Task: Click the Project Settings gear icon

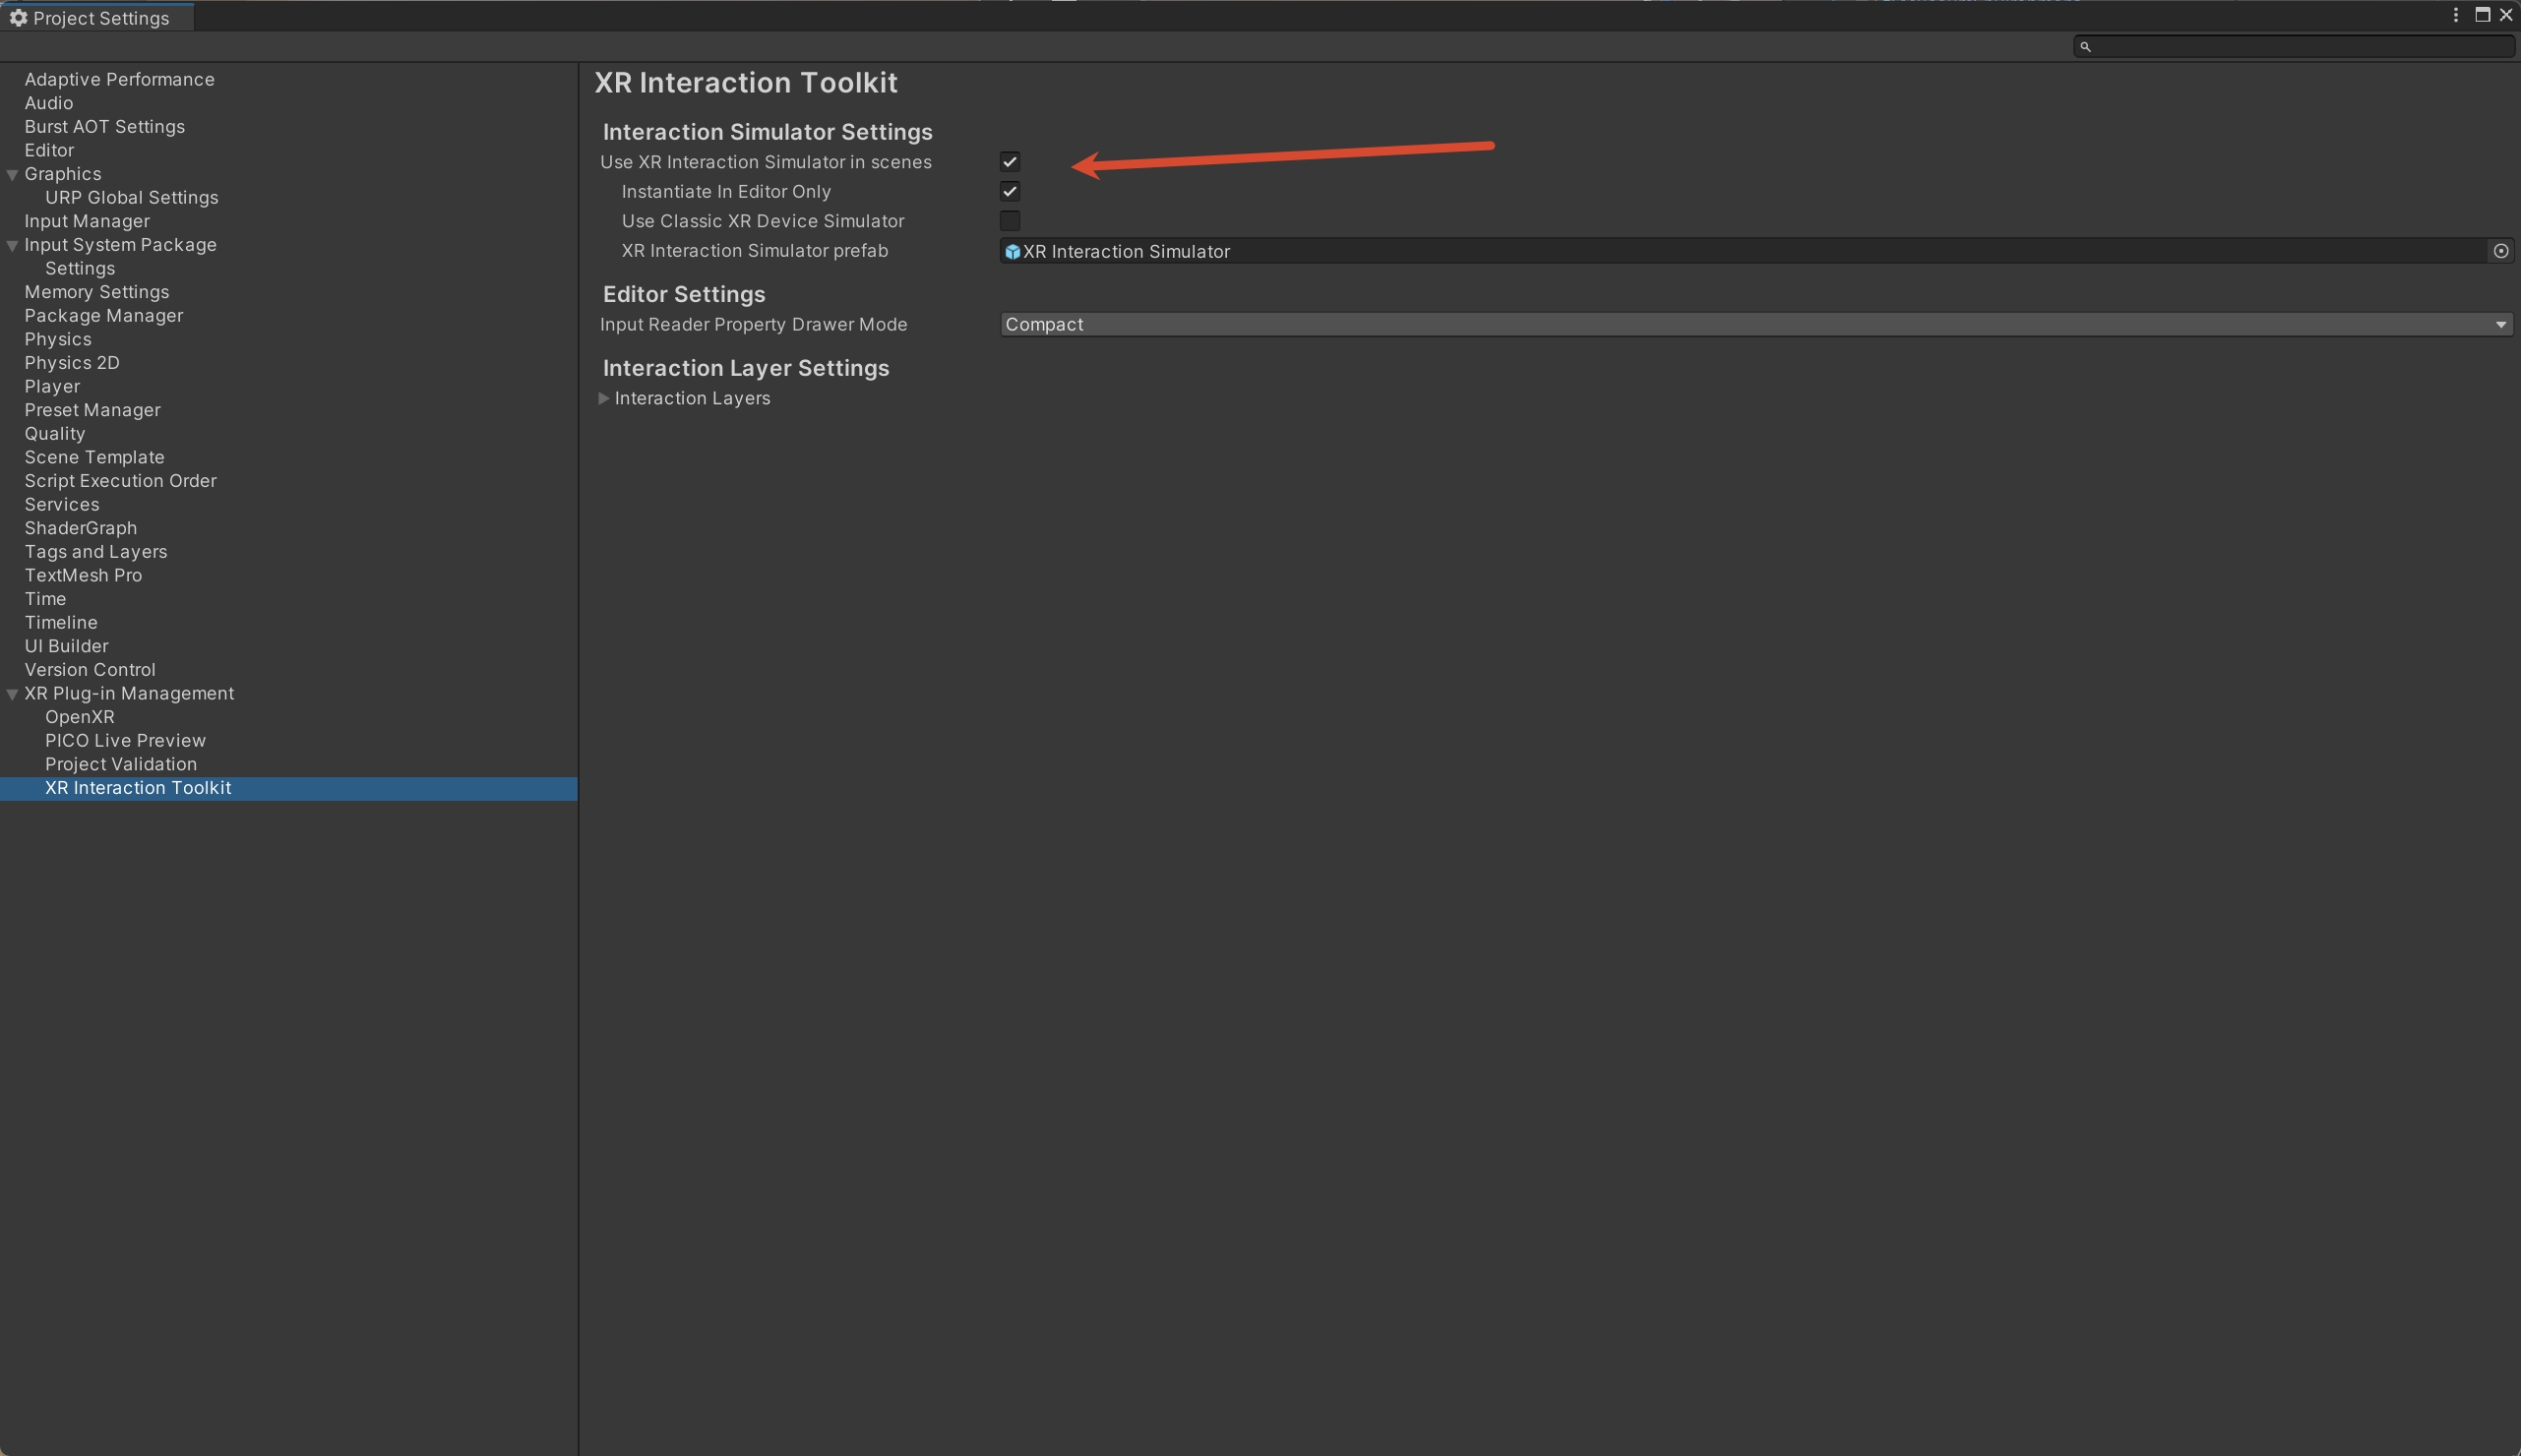Action: pyautogui.click(x=18, y=18)
